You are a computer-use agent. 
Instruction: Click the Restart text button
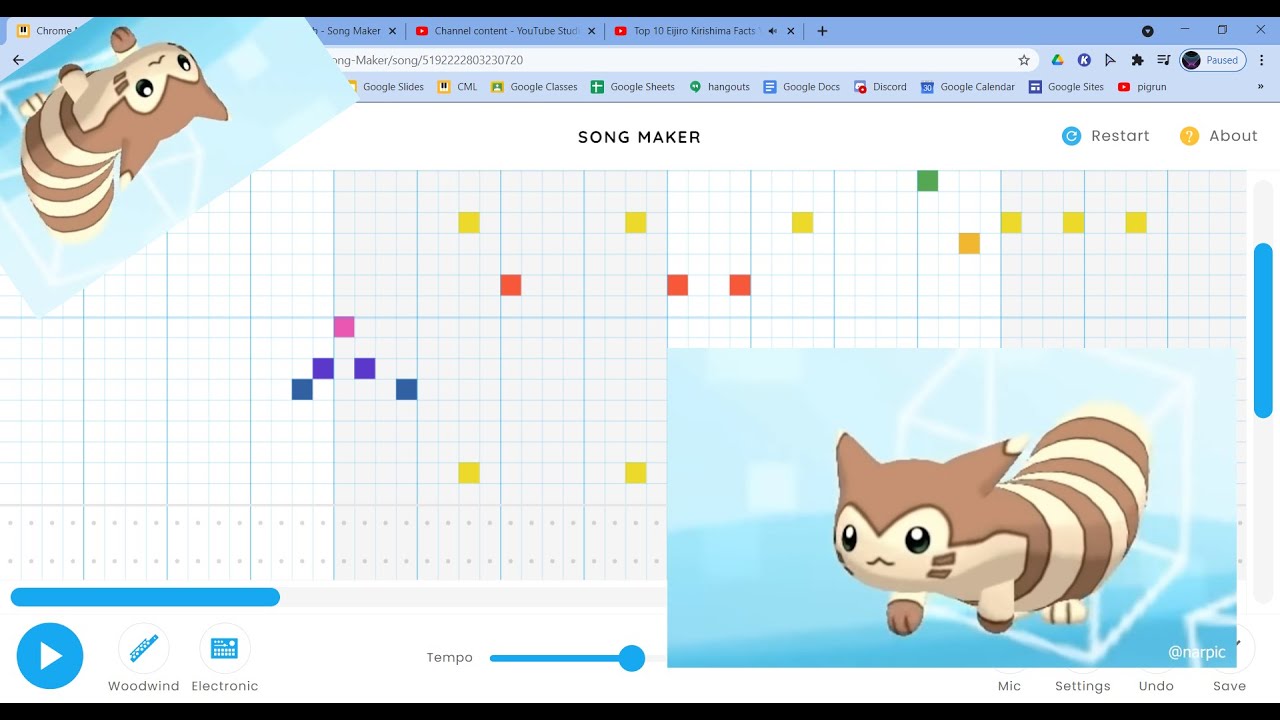[x=1120, y=136]
